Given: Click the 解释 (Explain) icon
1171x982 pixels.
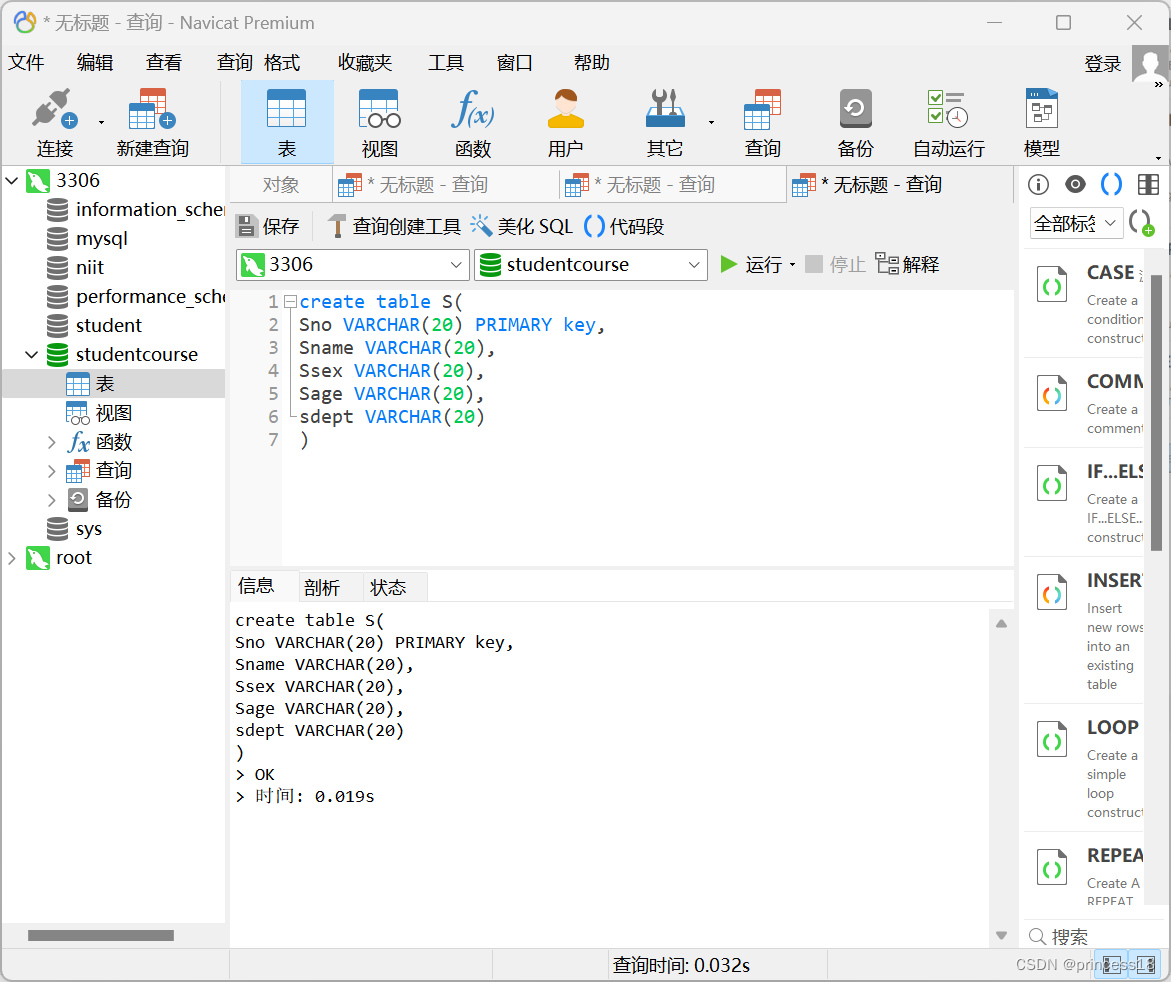Looking at the screenshot, I should [x=908, y=263].
